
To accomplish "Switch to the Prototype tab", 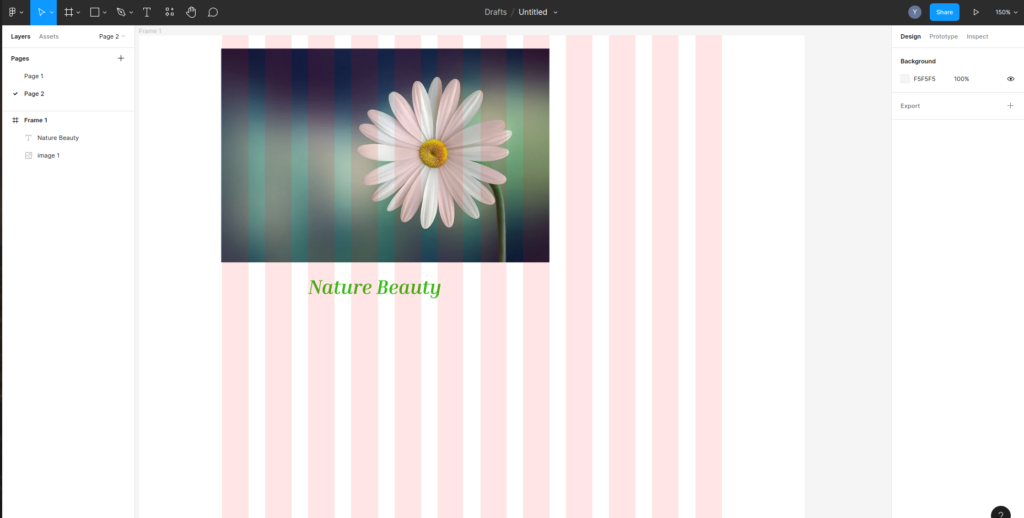I will tap(943, 36).
